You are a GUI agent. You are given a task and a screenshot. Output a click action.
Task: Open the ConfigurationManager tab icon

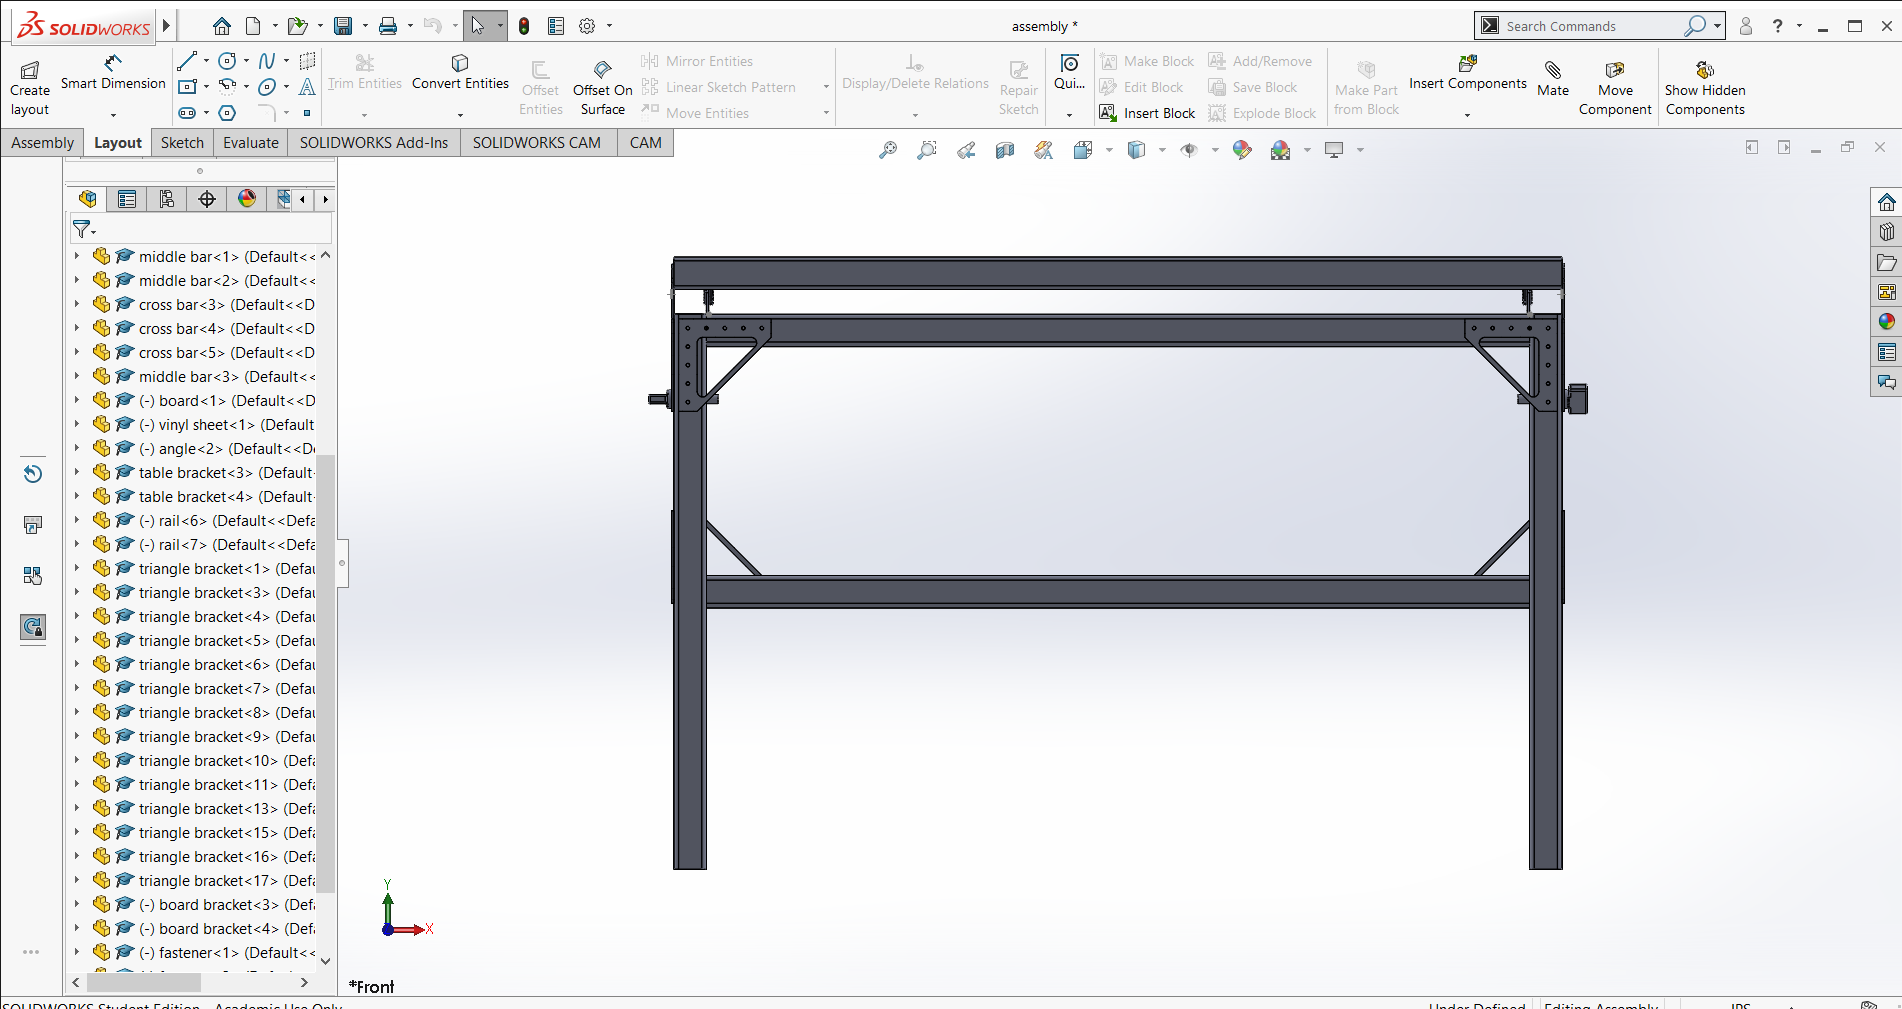point(167,199)
